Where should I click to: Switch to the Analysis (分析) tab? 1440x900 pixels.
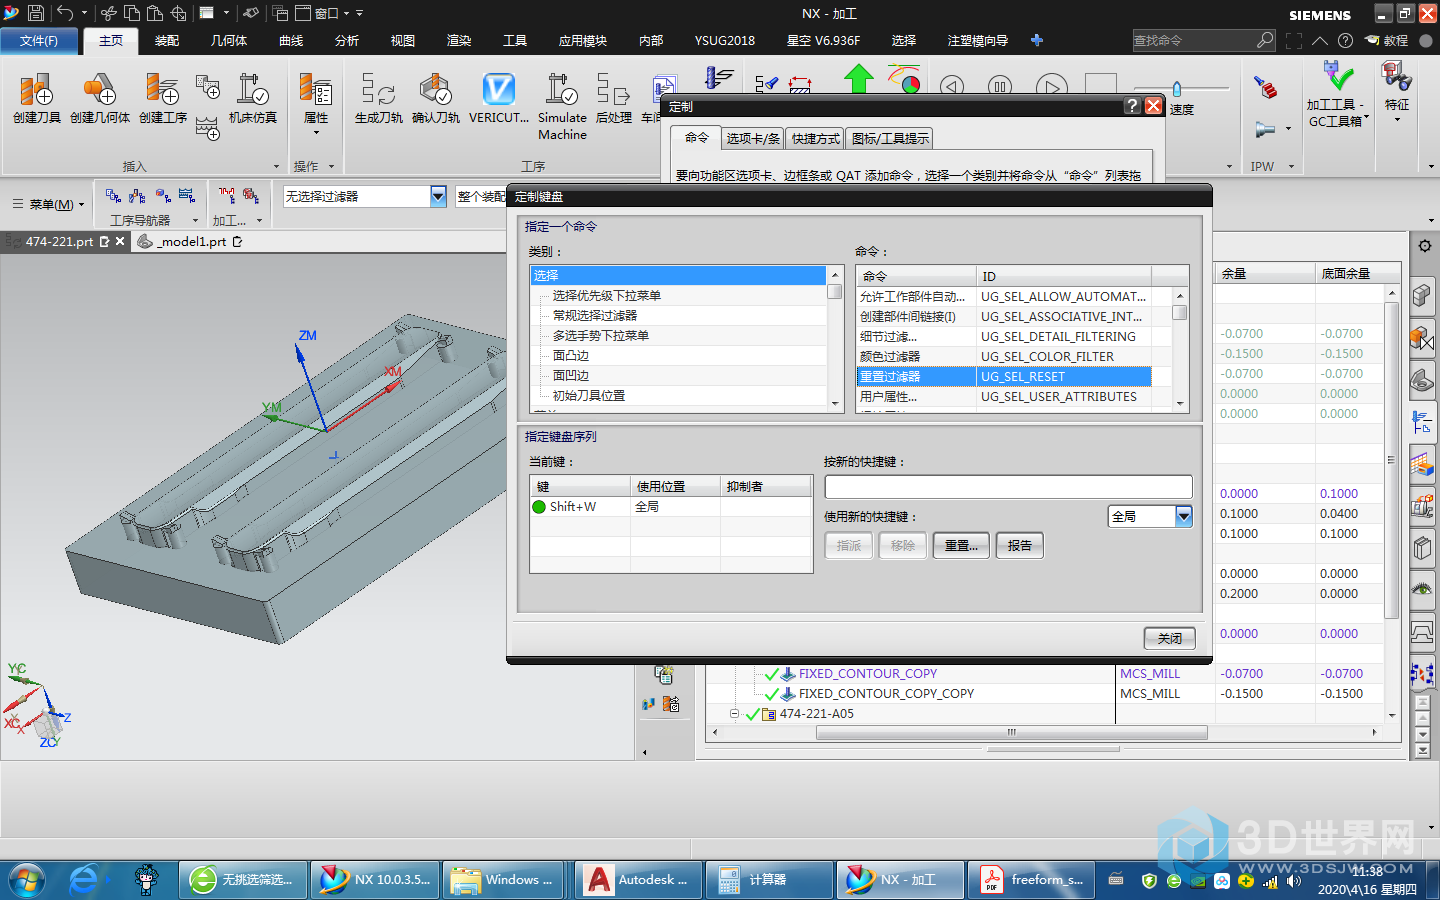click(x=347, y=41)
